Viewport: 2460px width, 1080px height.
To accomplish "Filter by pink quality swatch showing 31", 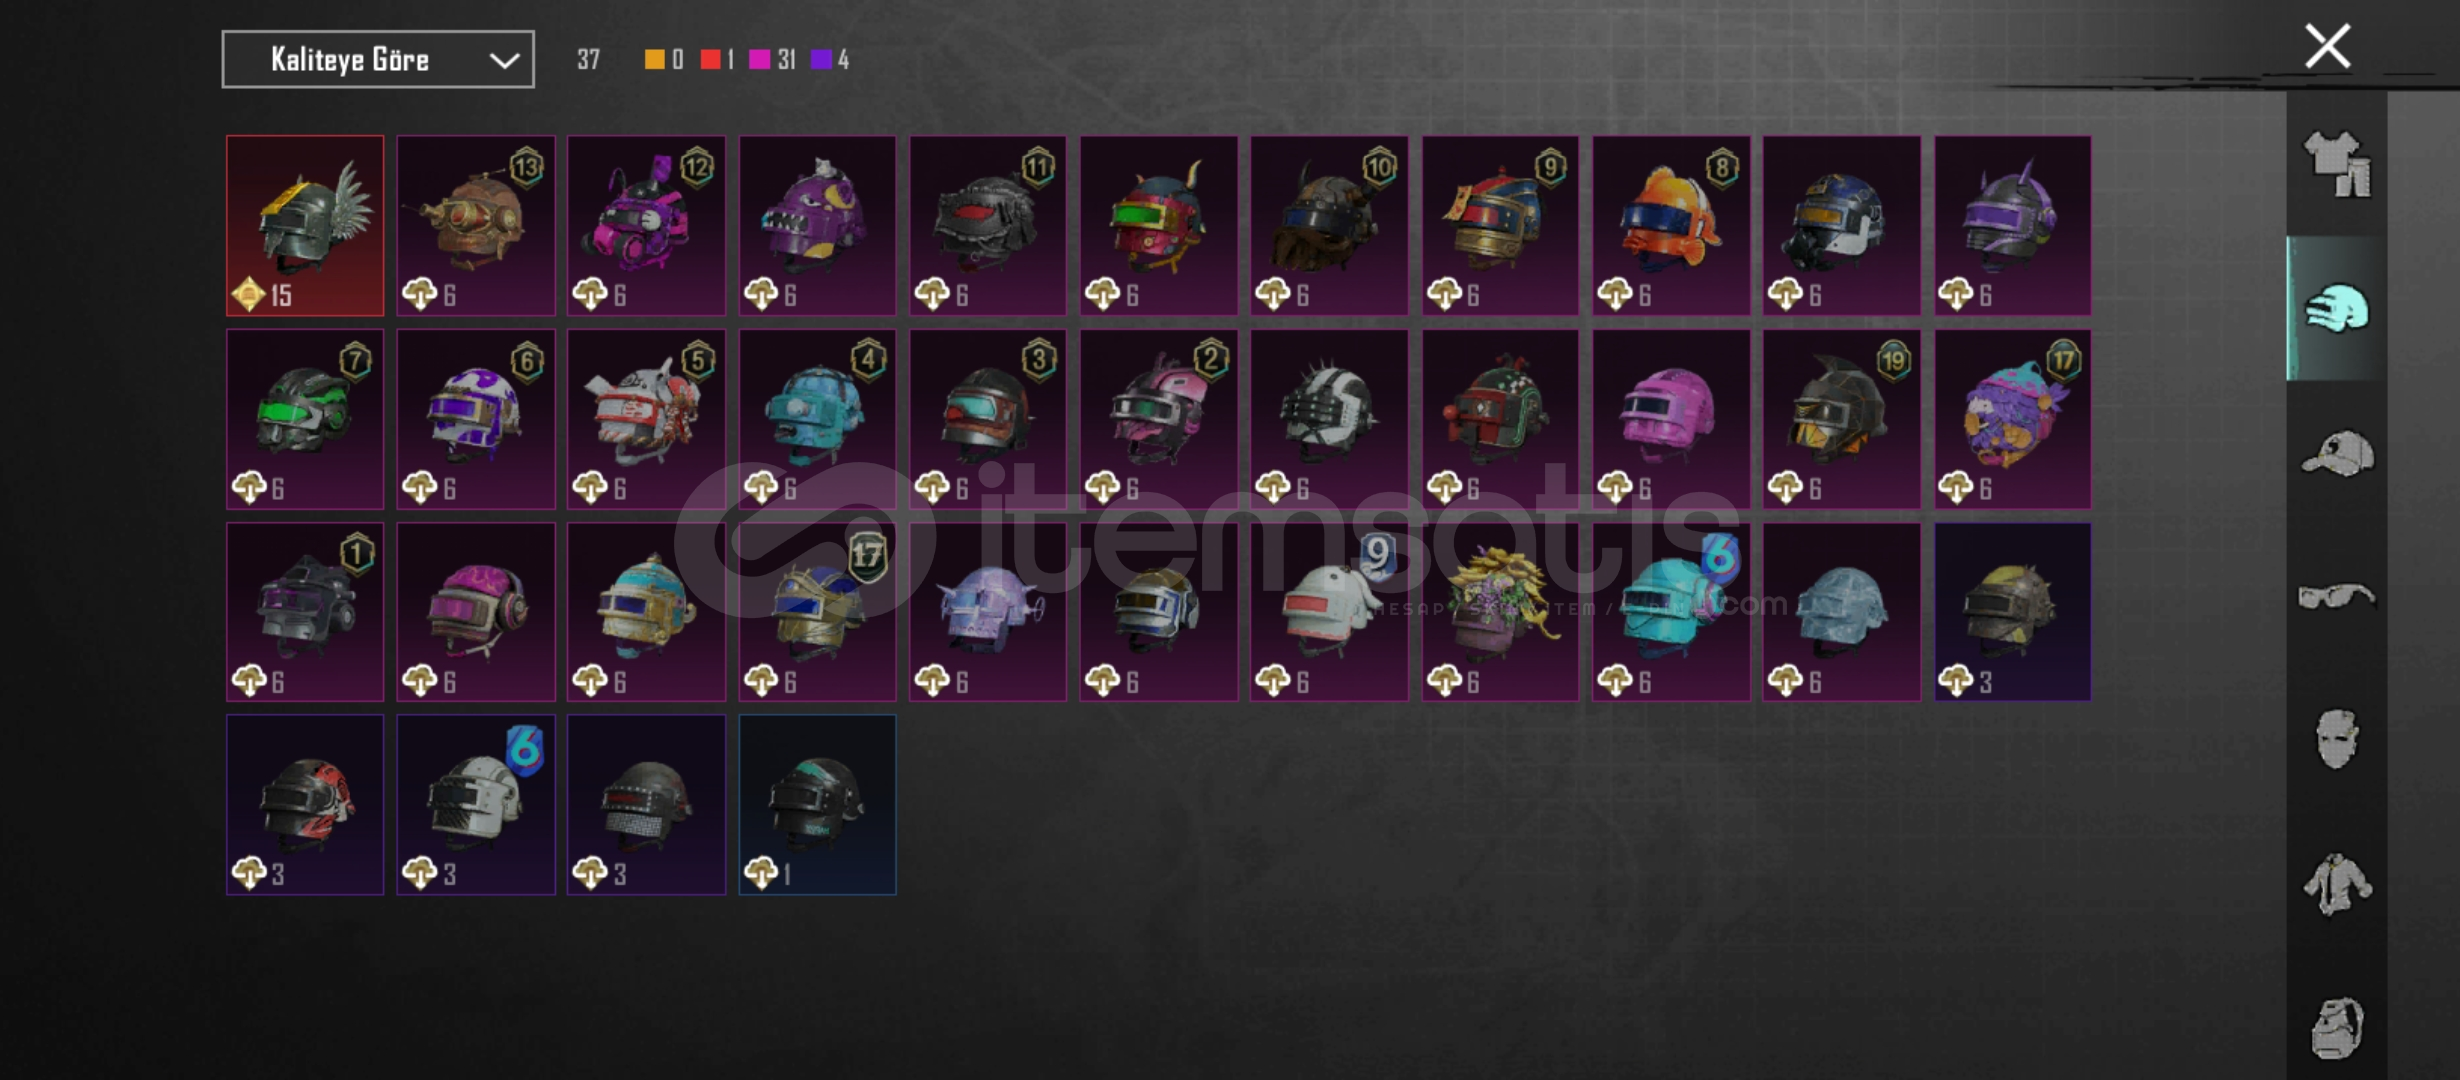I will tap(771, 60).
